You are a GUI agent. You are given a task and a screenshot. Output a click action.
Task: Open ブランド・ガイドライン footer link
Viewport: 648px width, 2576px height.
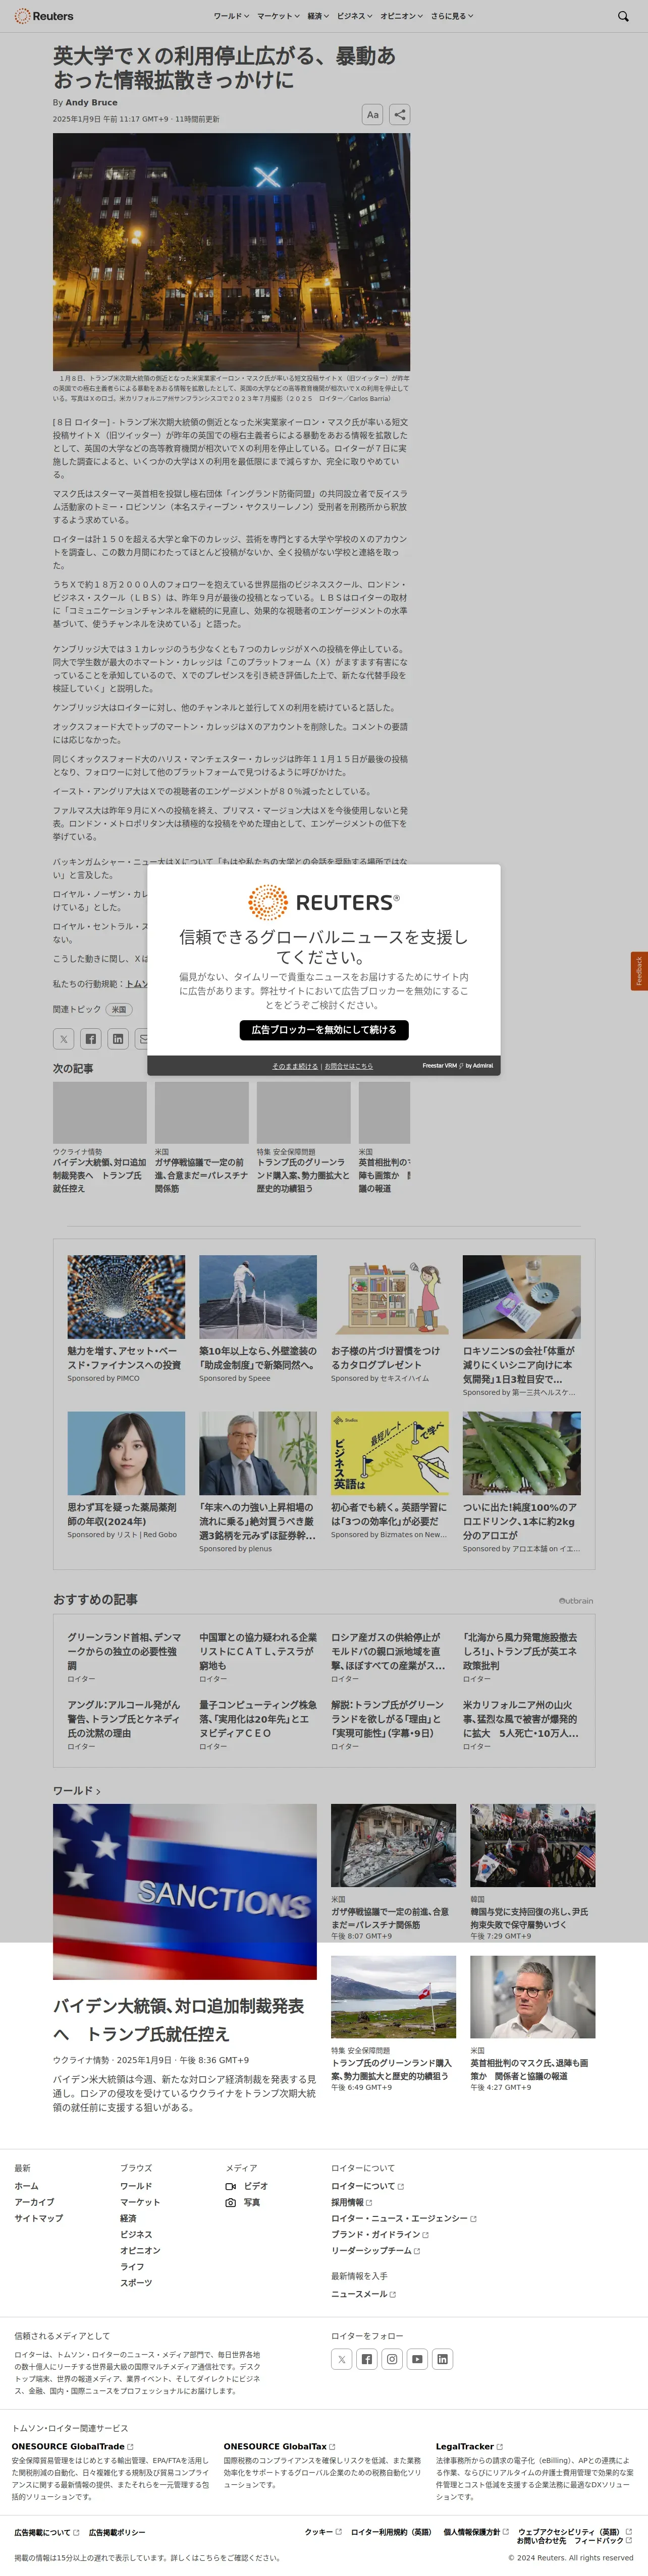pos(380,2234)
